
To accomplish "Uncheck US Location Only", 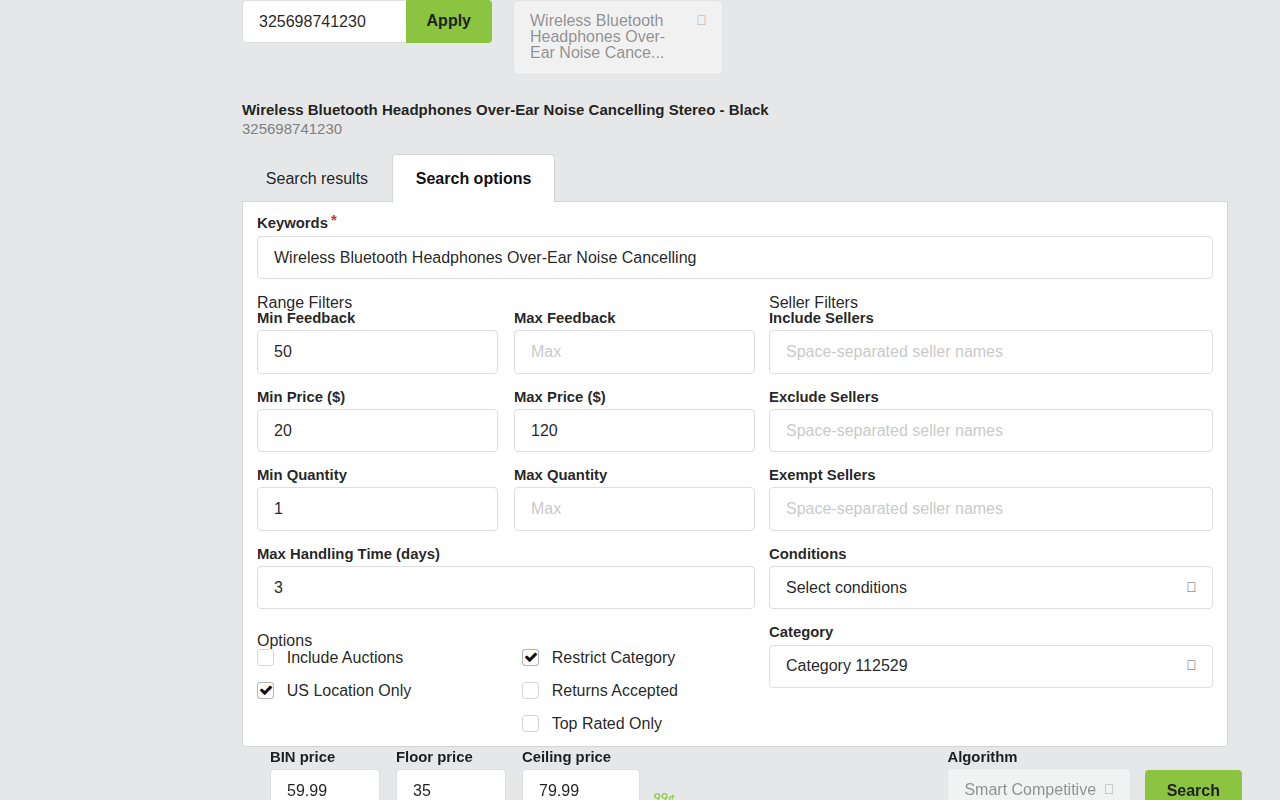I will tap(266, 691).
